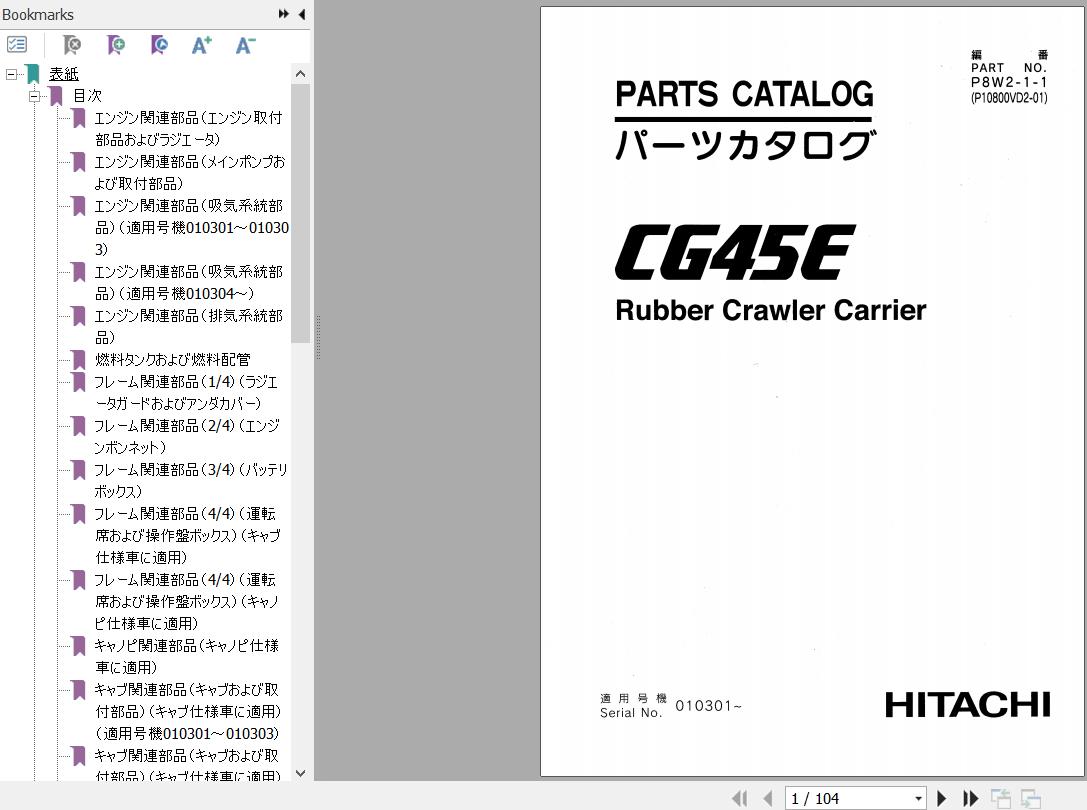Open bookmark フレーム関連部品(4/4) キャブ仕様車に適用

click(x=187, y=535)
